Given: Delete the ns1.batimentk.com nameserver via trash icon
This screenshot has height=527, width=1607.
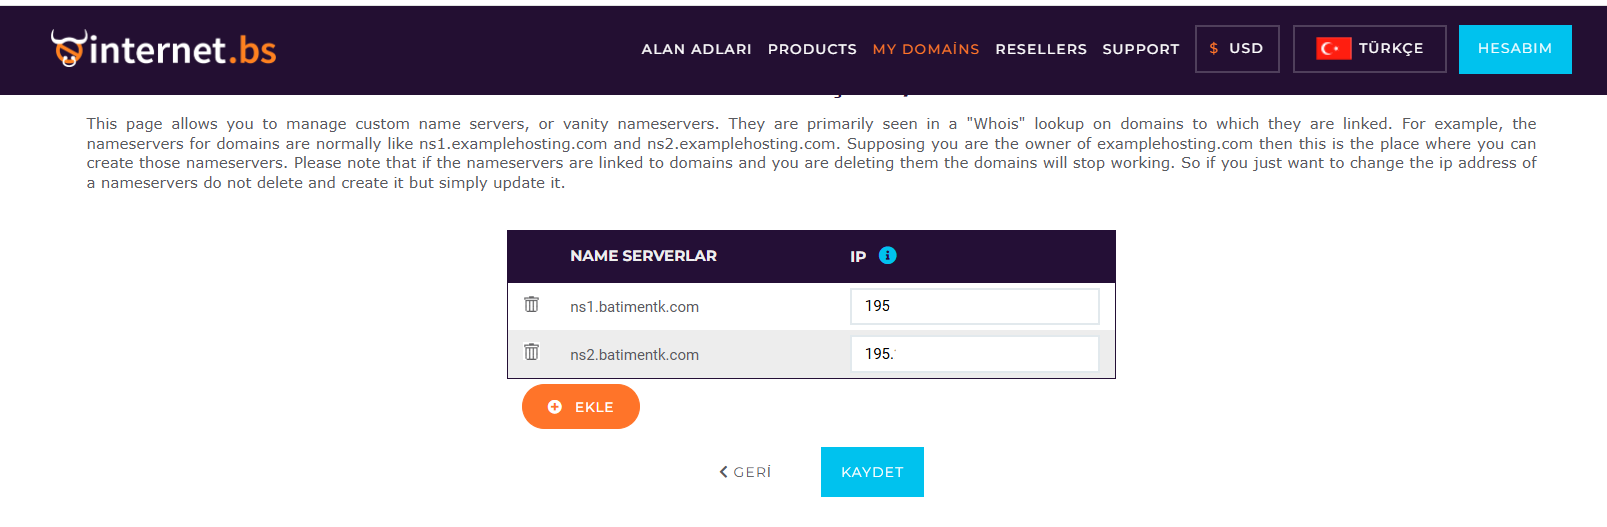Looking at the screenshot, I should (532, 304).
